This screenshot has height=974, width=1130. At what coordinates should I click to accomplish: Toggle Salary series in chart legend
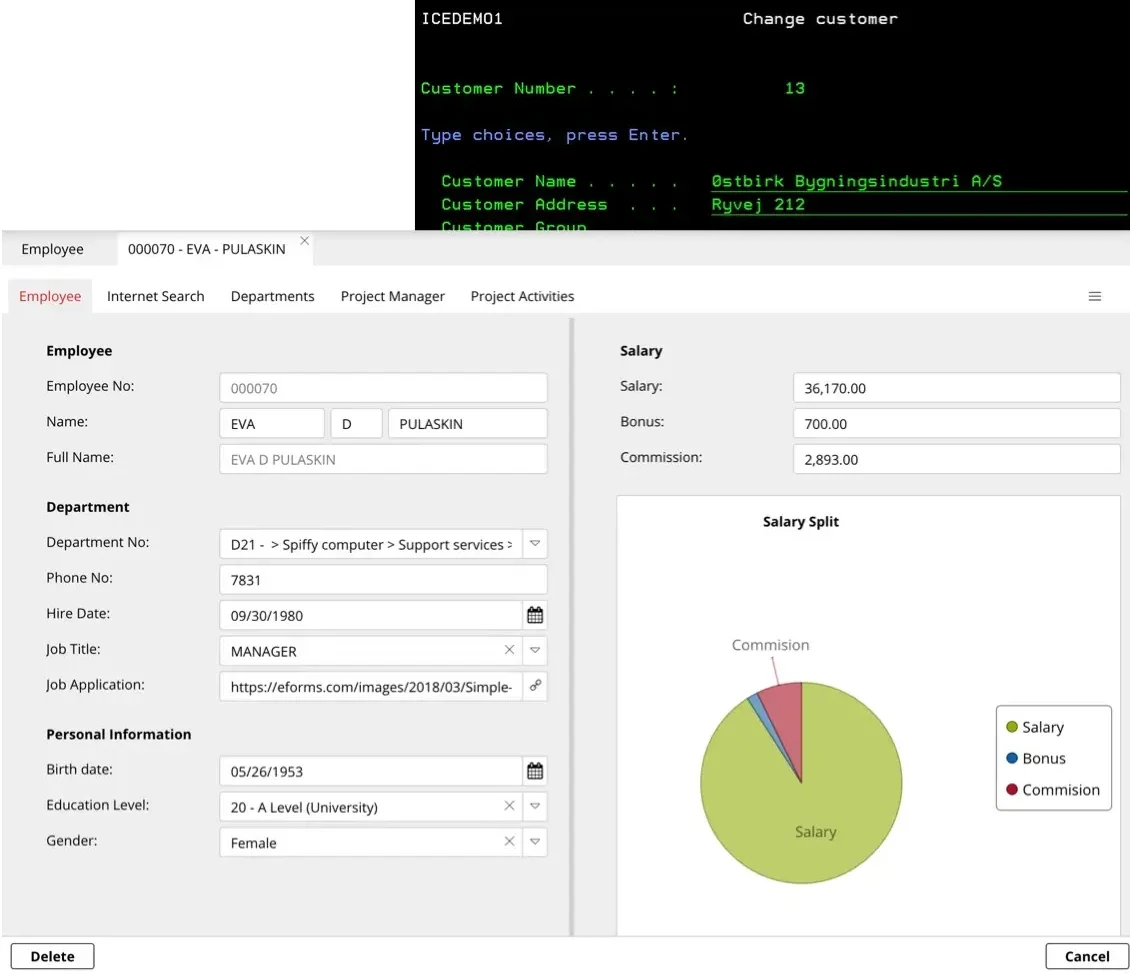click(x=1035, y=727)
